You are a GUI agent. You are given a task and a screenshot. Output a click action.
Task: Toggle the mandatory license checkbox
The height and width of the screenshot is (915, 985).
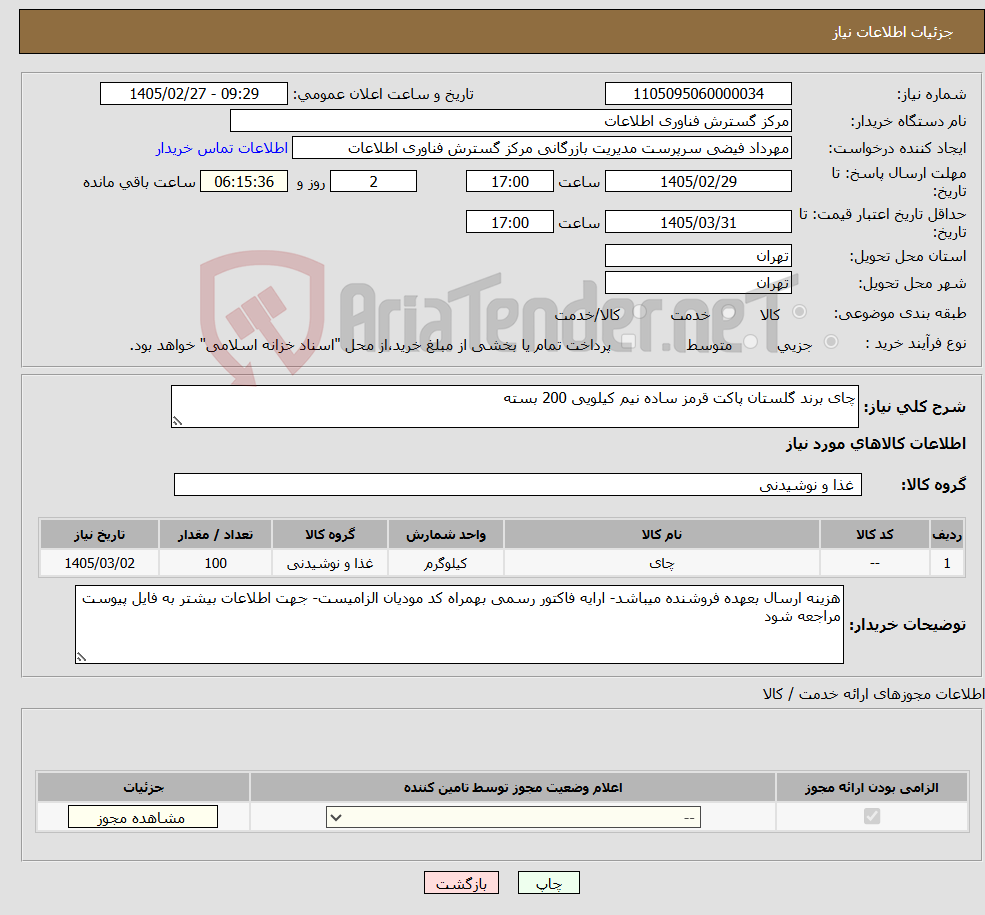[872, 816]
